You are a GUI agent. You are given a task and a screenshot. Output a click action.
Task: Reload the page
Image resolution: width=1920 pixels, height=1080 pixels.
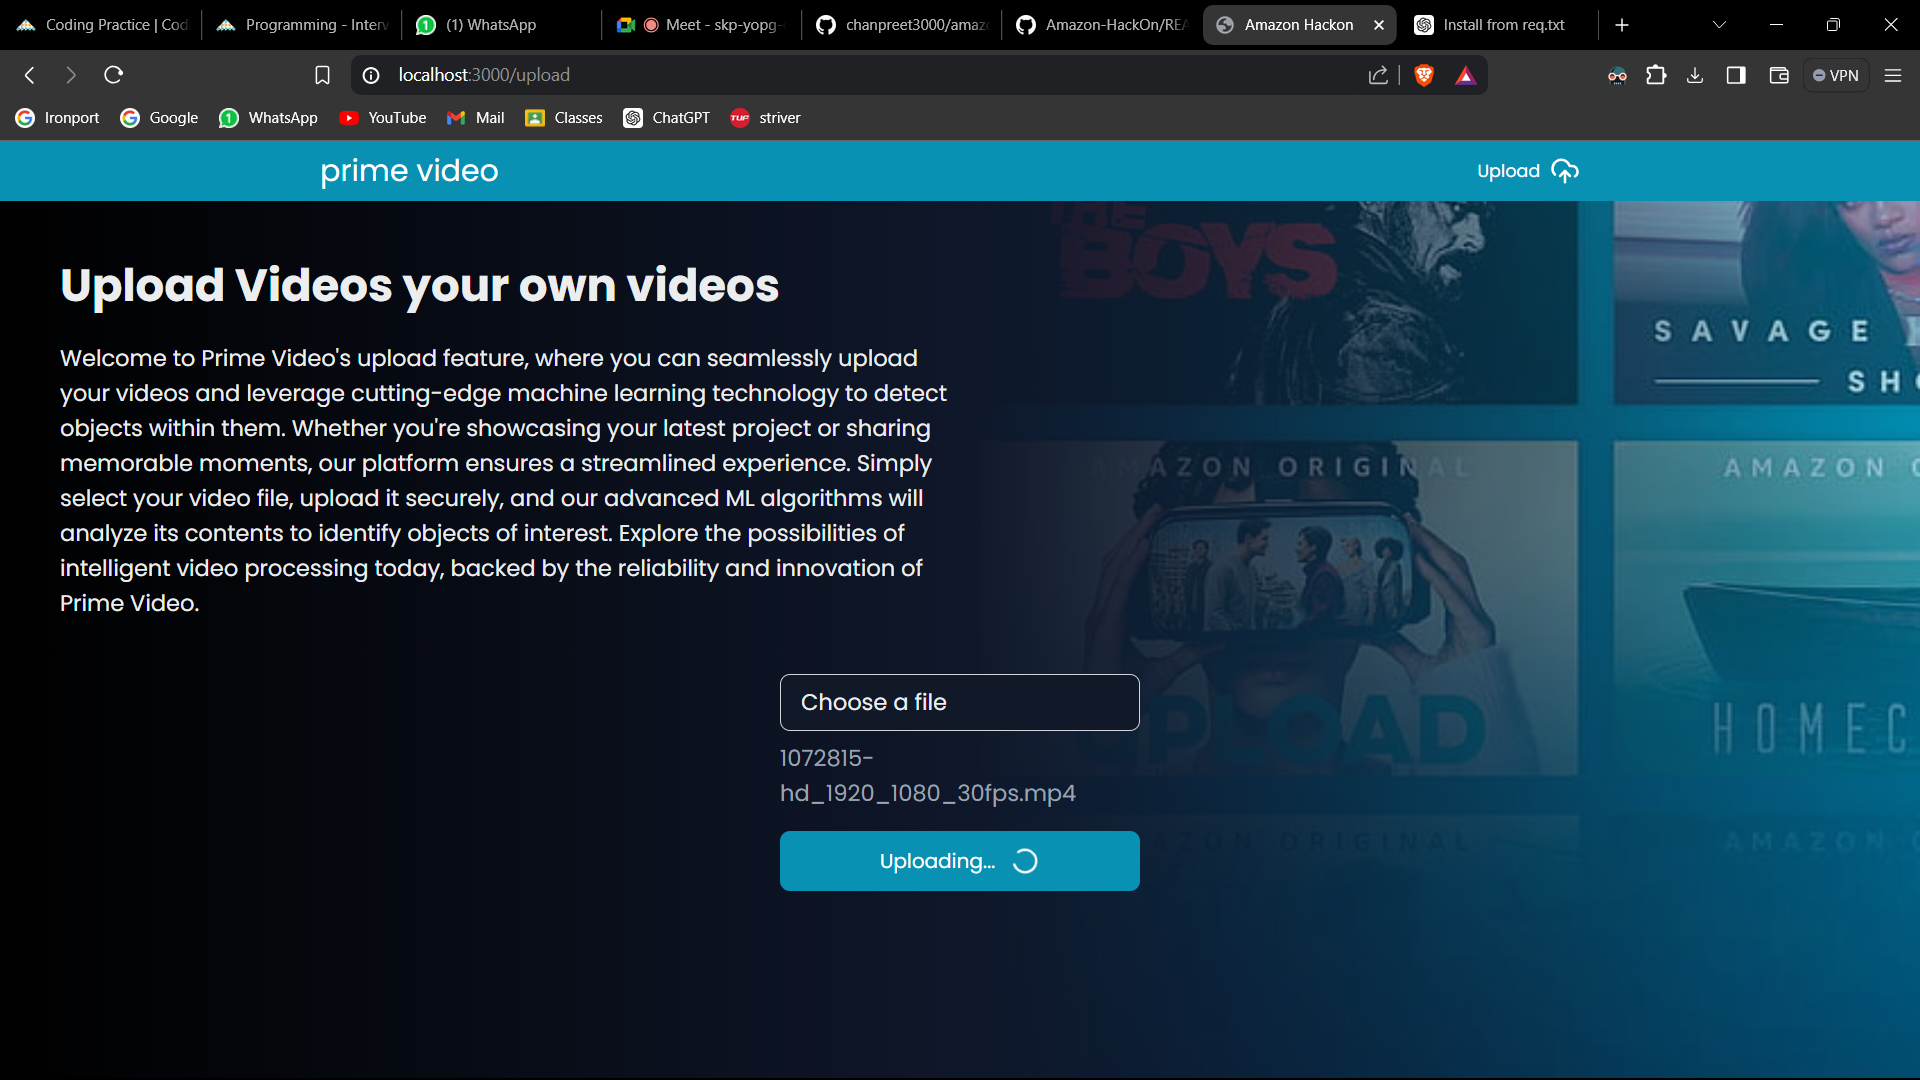[113, 75]
